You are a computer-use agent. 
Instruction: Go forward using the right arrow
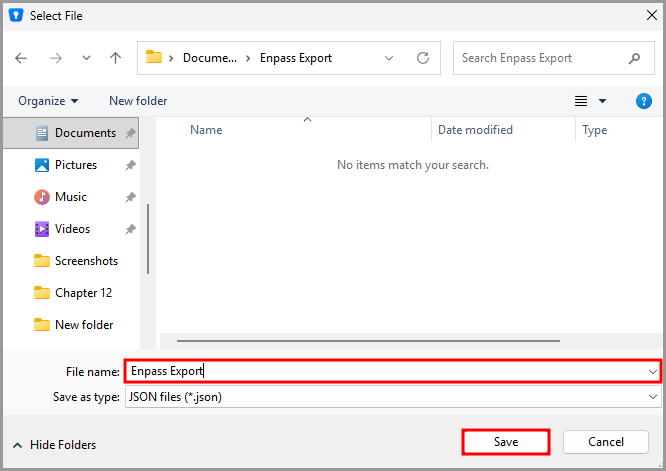56,58
